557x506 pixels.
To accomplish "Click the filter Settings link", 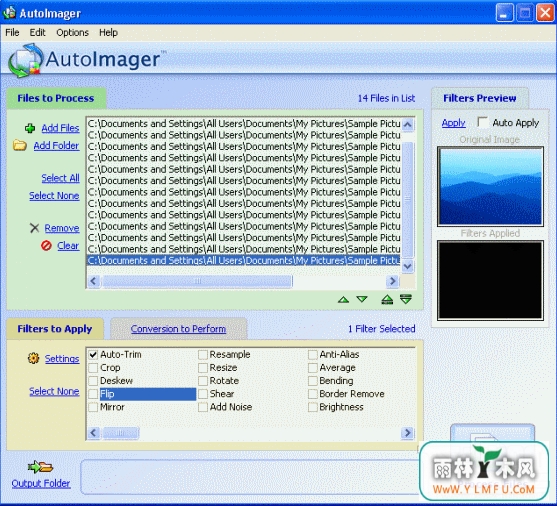I will pos(62,359).
